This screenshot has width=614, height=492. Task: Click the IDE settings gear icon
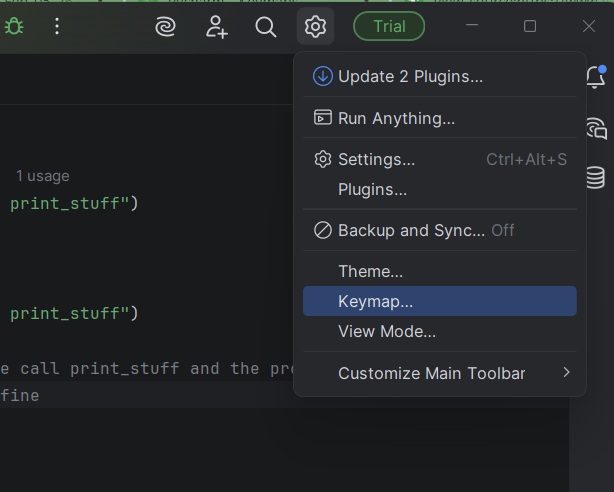[x=316, y=27]
